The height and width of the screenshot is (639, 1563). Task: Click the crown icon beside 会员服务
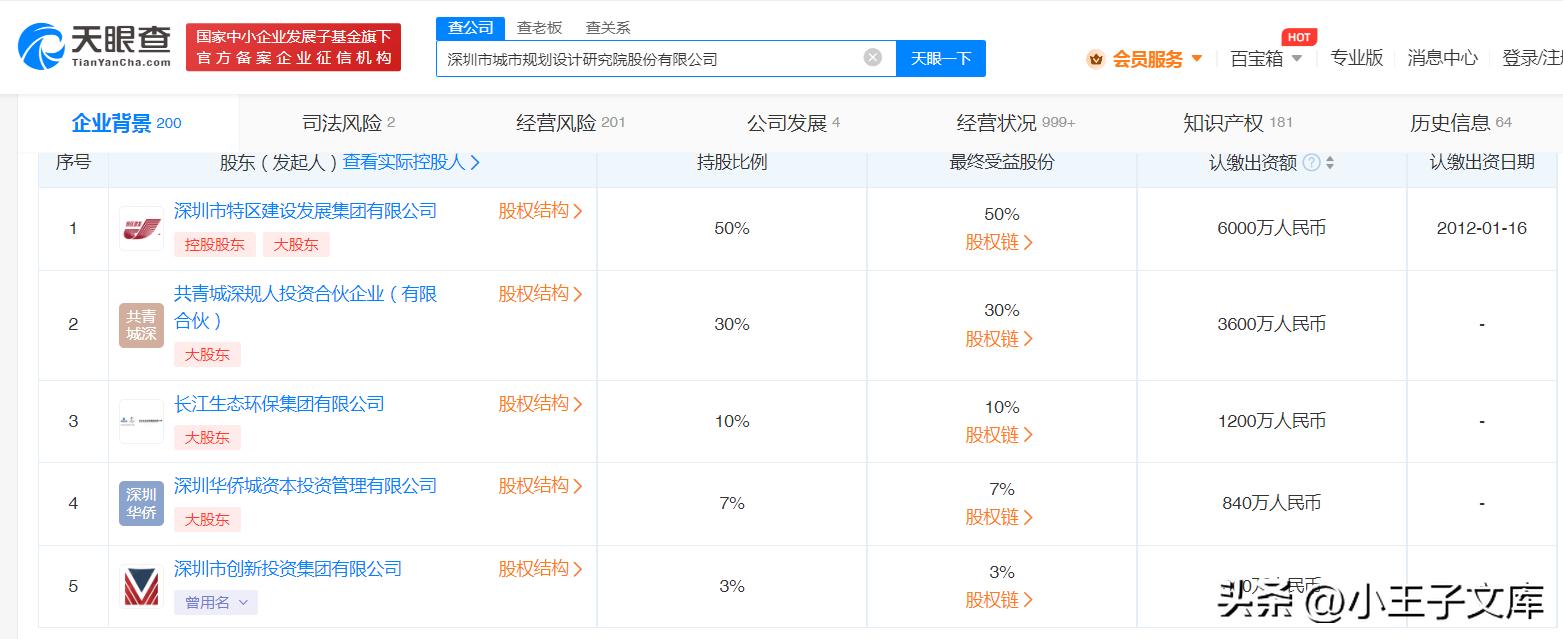pyautogui.click(x=1094, y=58)
